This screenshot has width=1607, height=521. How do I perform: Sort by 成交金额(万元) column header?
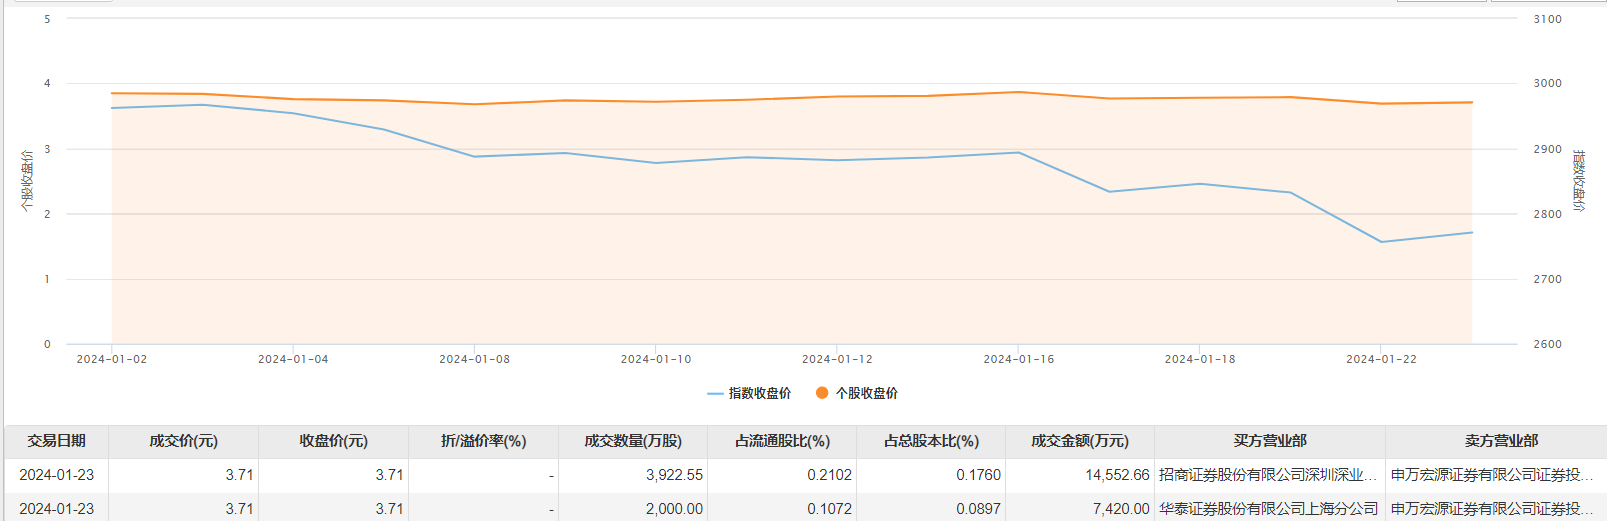coord(1080,441)
